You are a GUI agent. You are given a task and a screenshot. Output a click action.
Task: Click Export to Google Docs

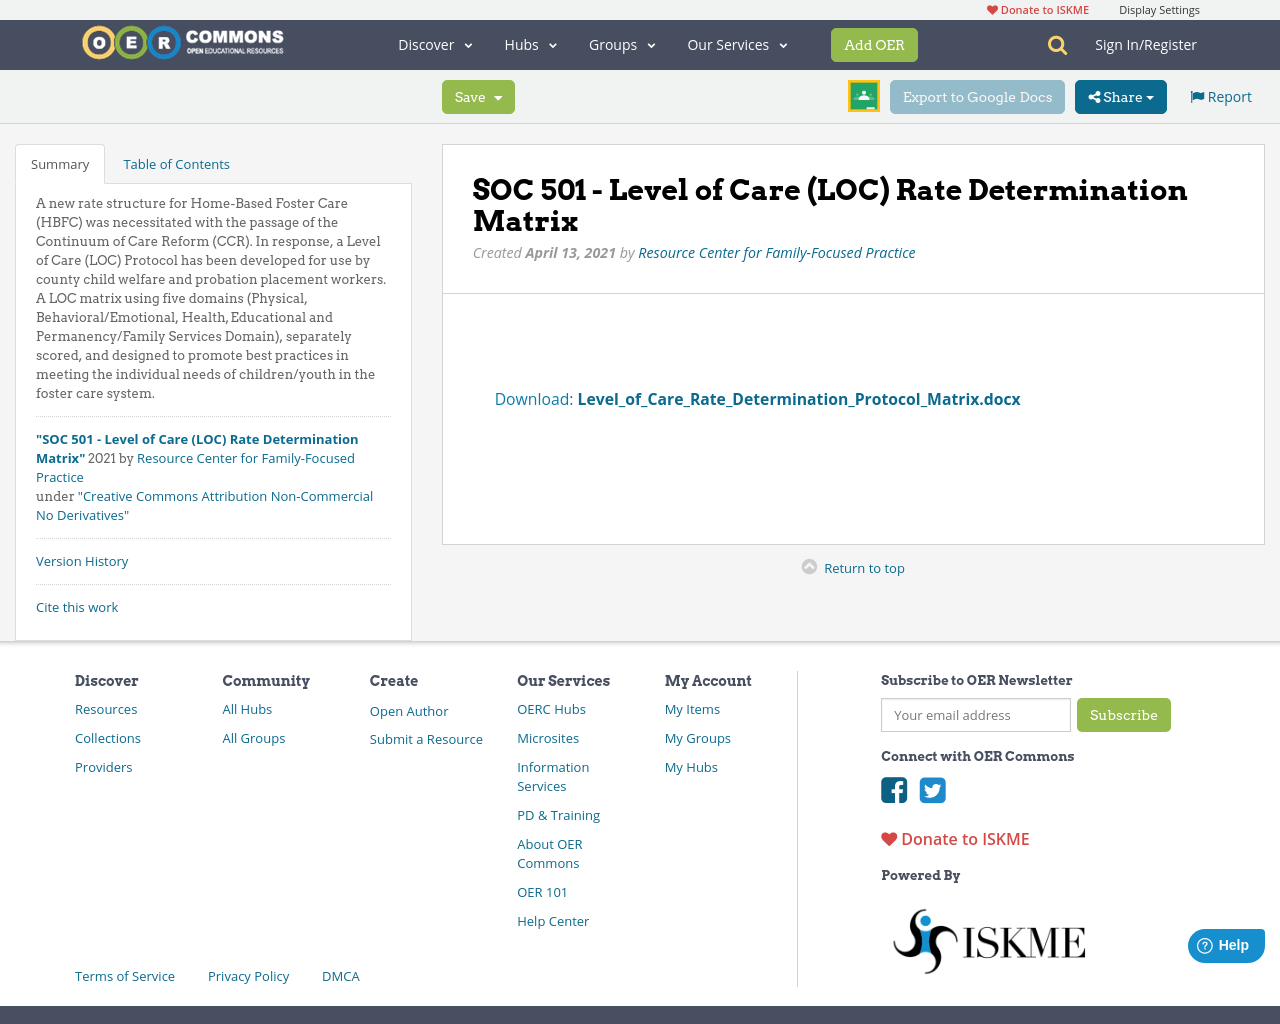coord(977,97)
